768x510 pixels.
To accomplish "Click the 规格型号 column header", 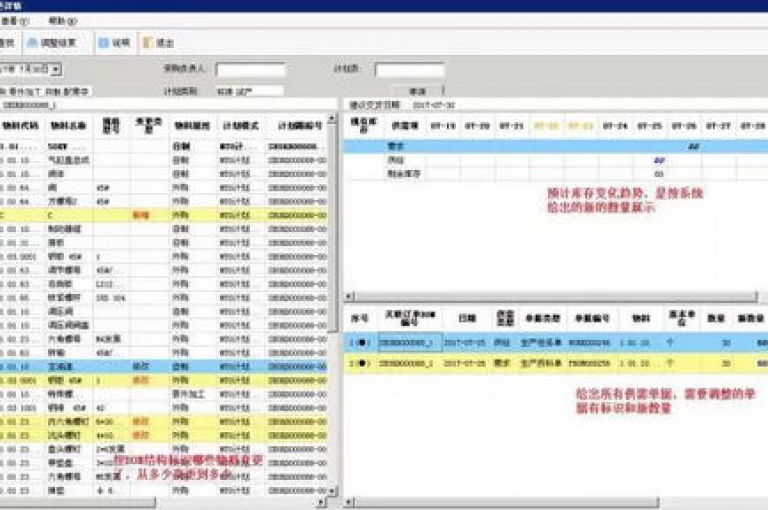I will click(x=111, y=126).
